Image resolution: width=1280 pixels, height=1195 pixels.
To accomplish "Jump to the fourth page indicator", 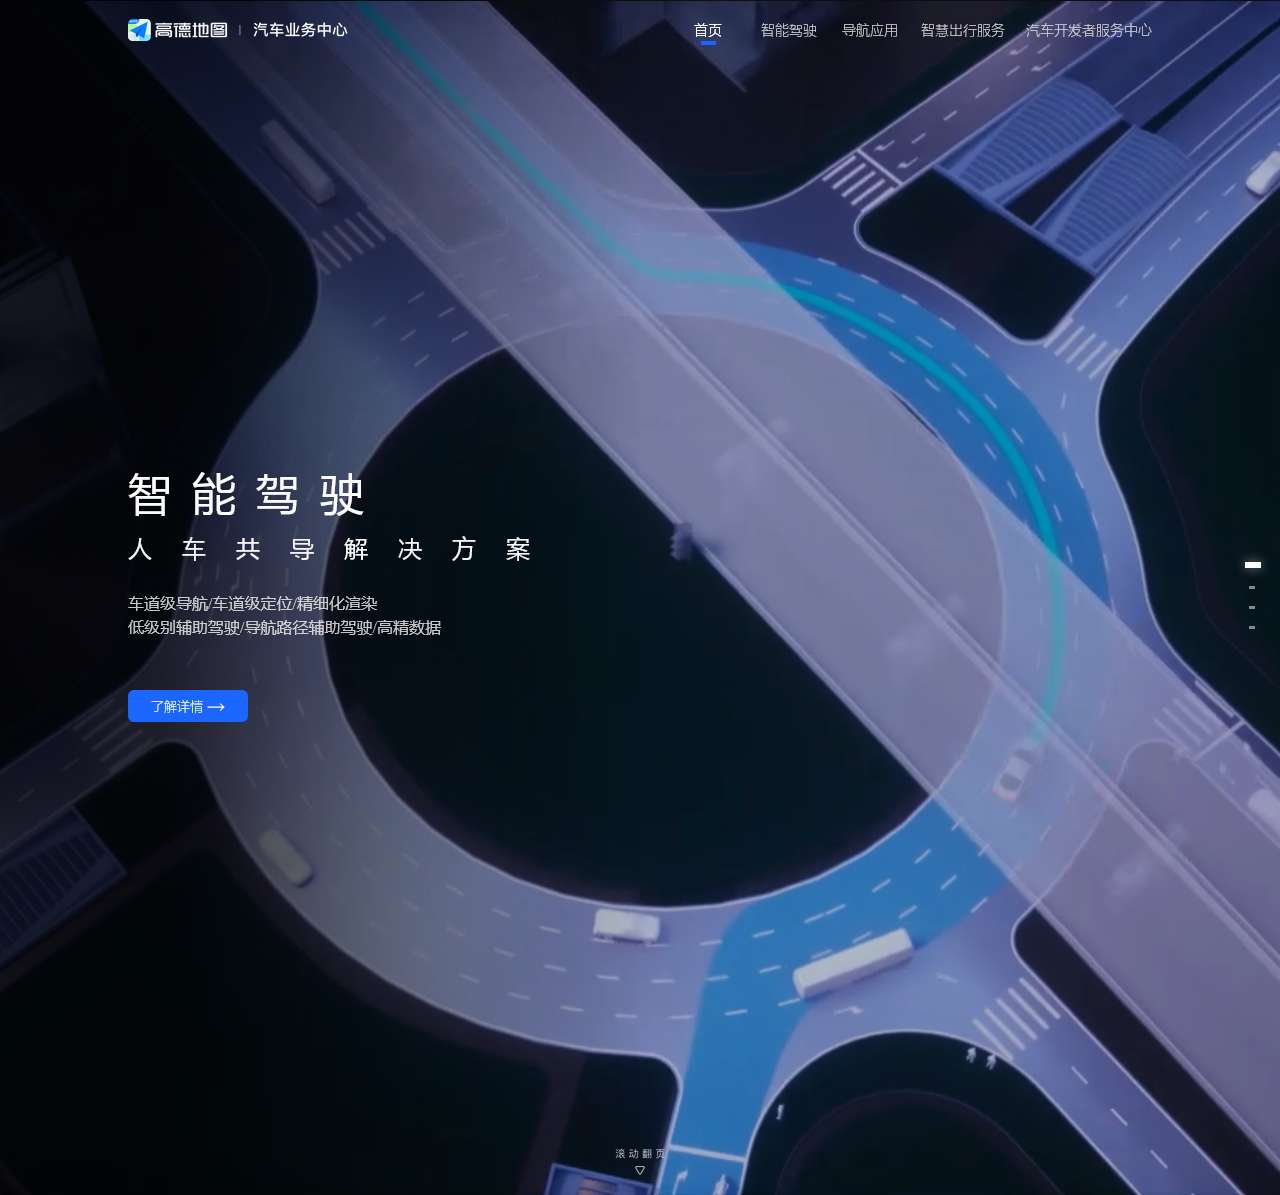I will tap(1252, 627).
